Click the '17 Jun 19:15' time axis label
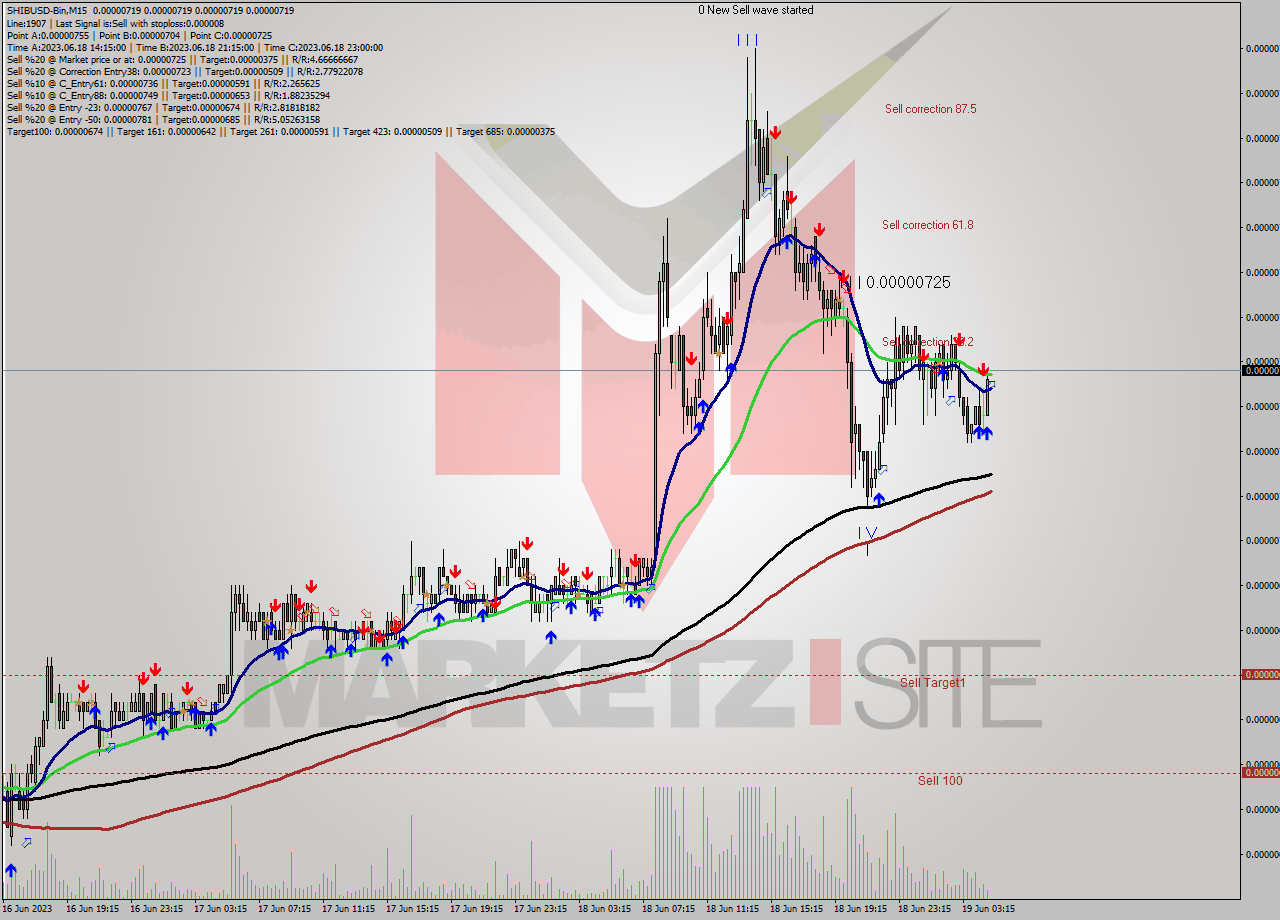This screenshot has width=1280, height=920. click(x=476, y=909)
